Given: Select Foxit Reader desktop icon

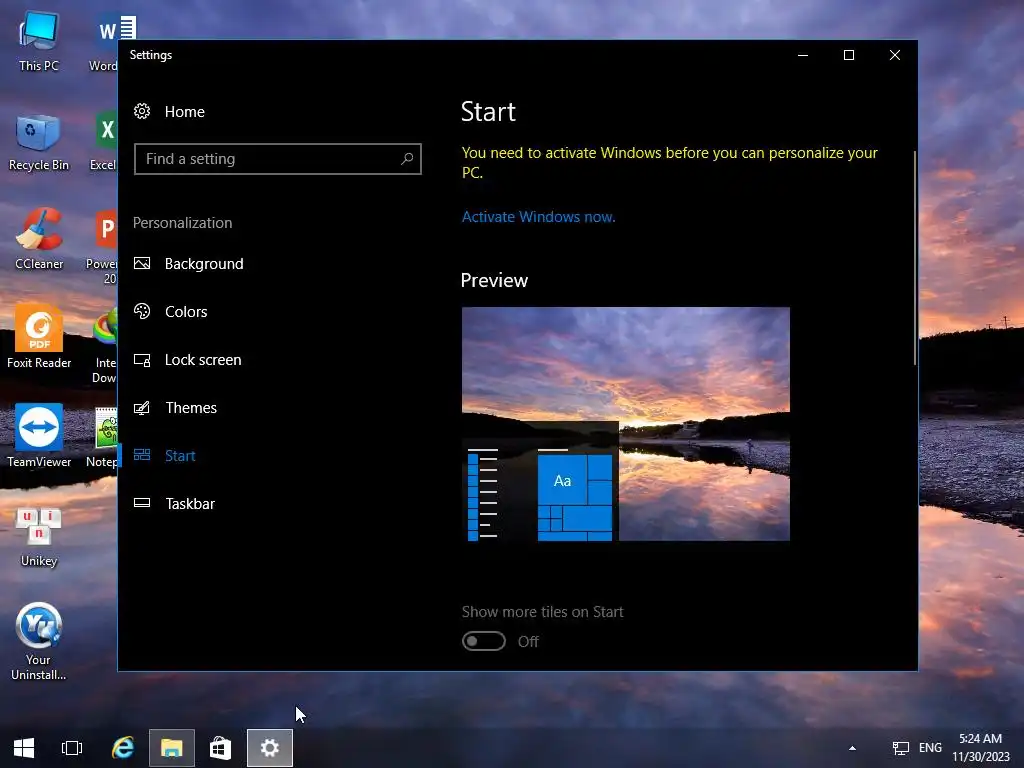Looking at the screenshot, I should [39, 337].
